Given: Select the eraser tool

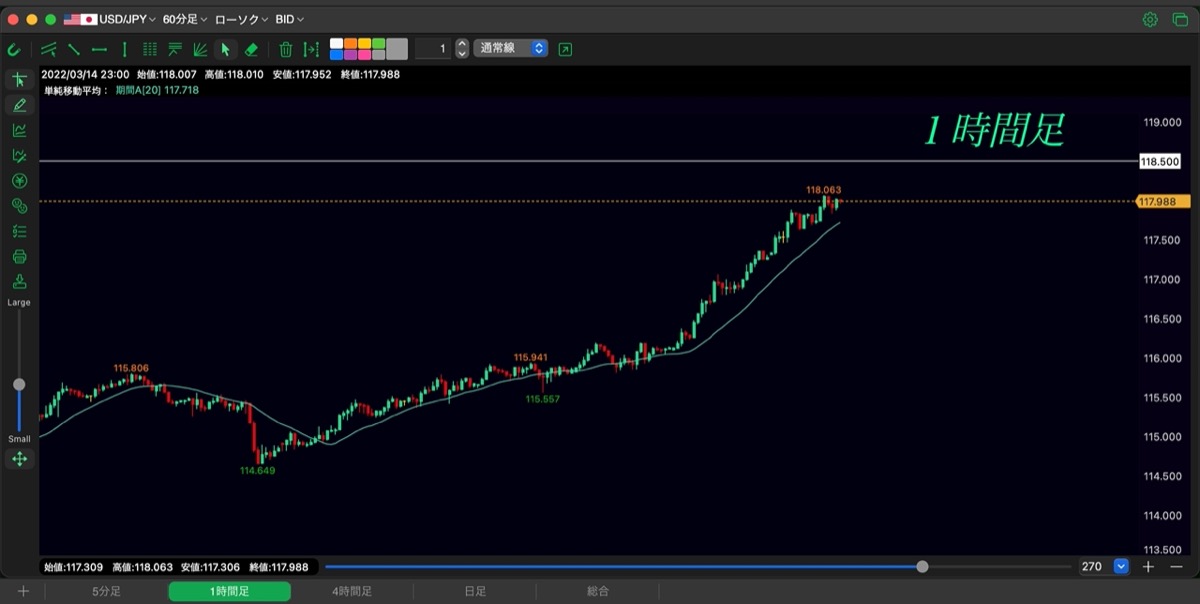Looking at the screenshot, I should (x=251, y=49).
